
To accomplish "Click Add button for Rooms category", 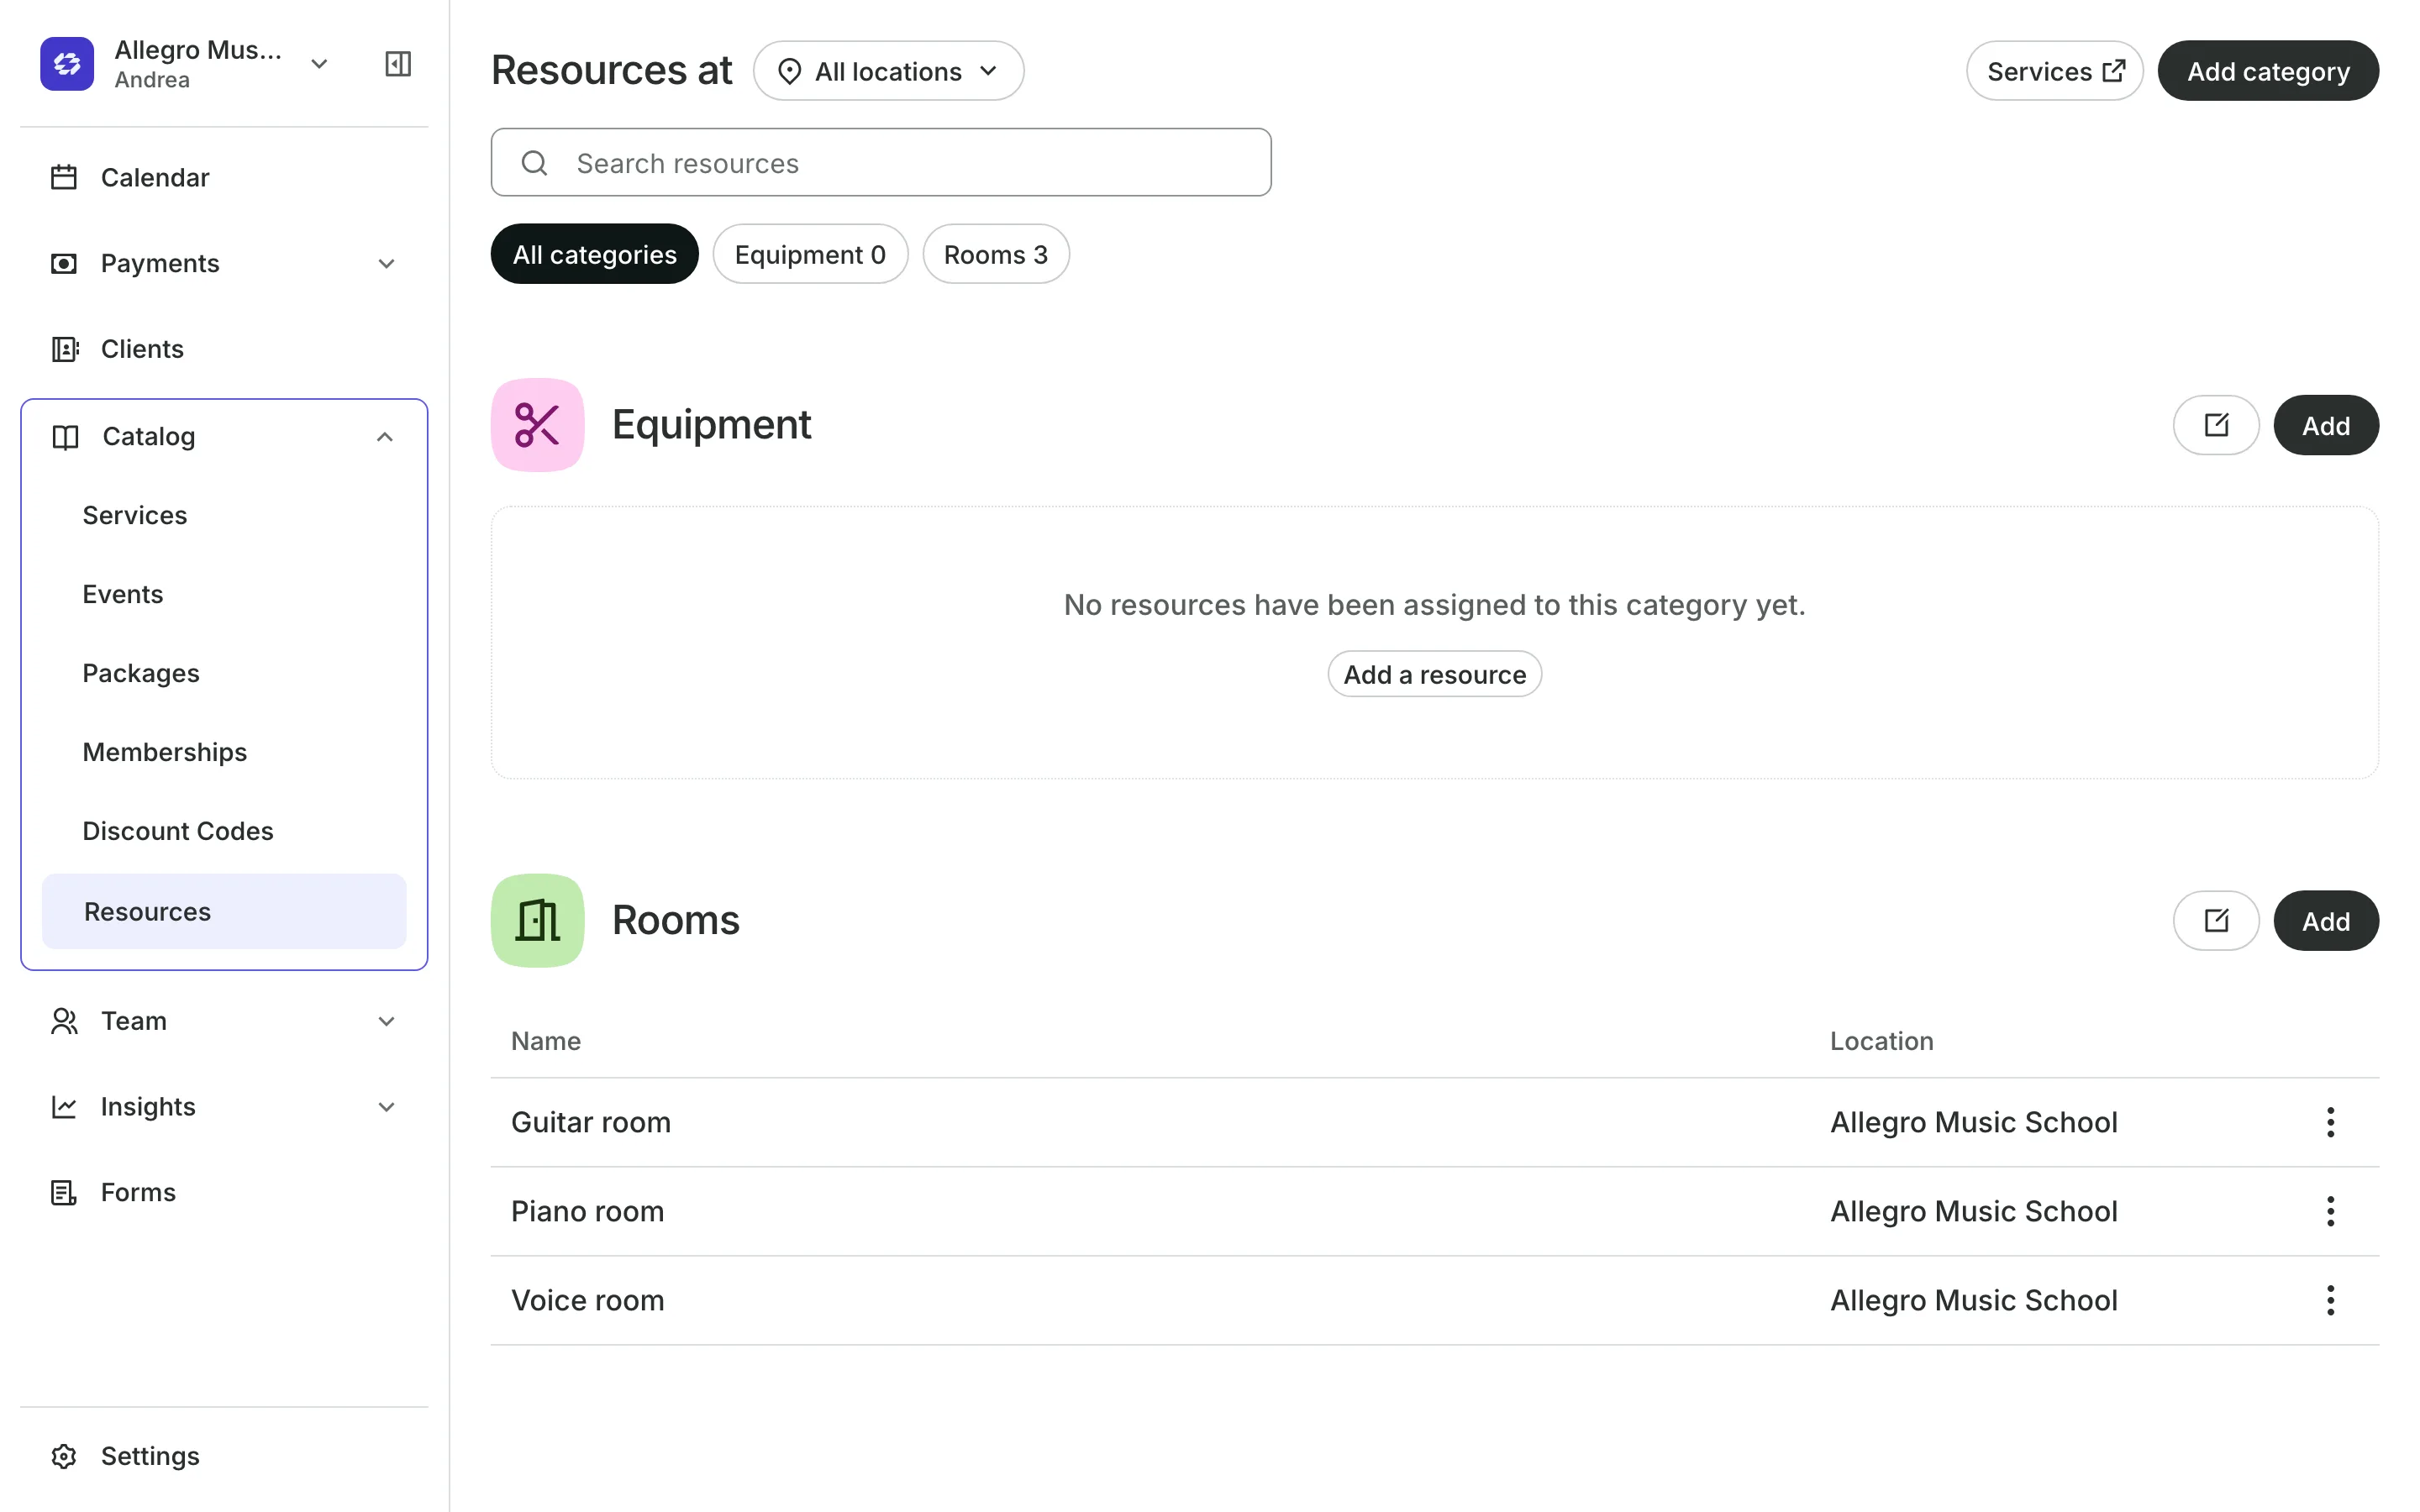I will (2326, 920).
